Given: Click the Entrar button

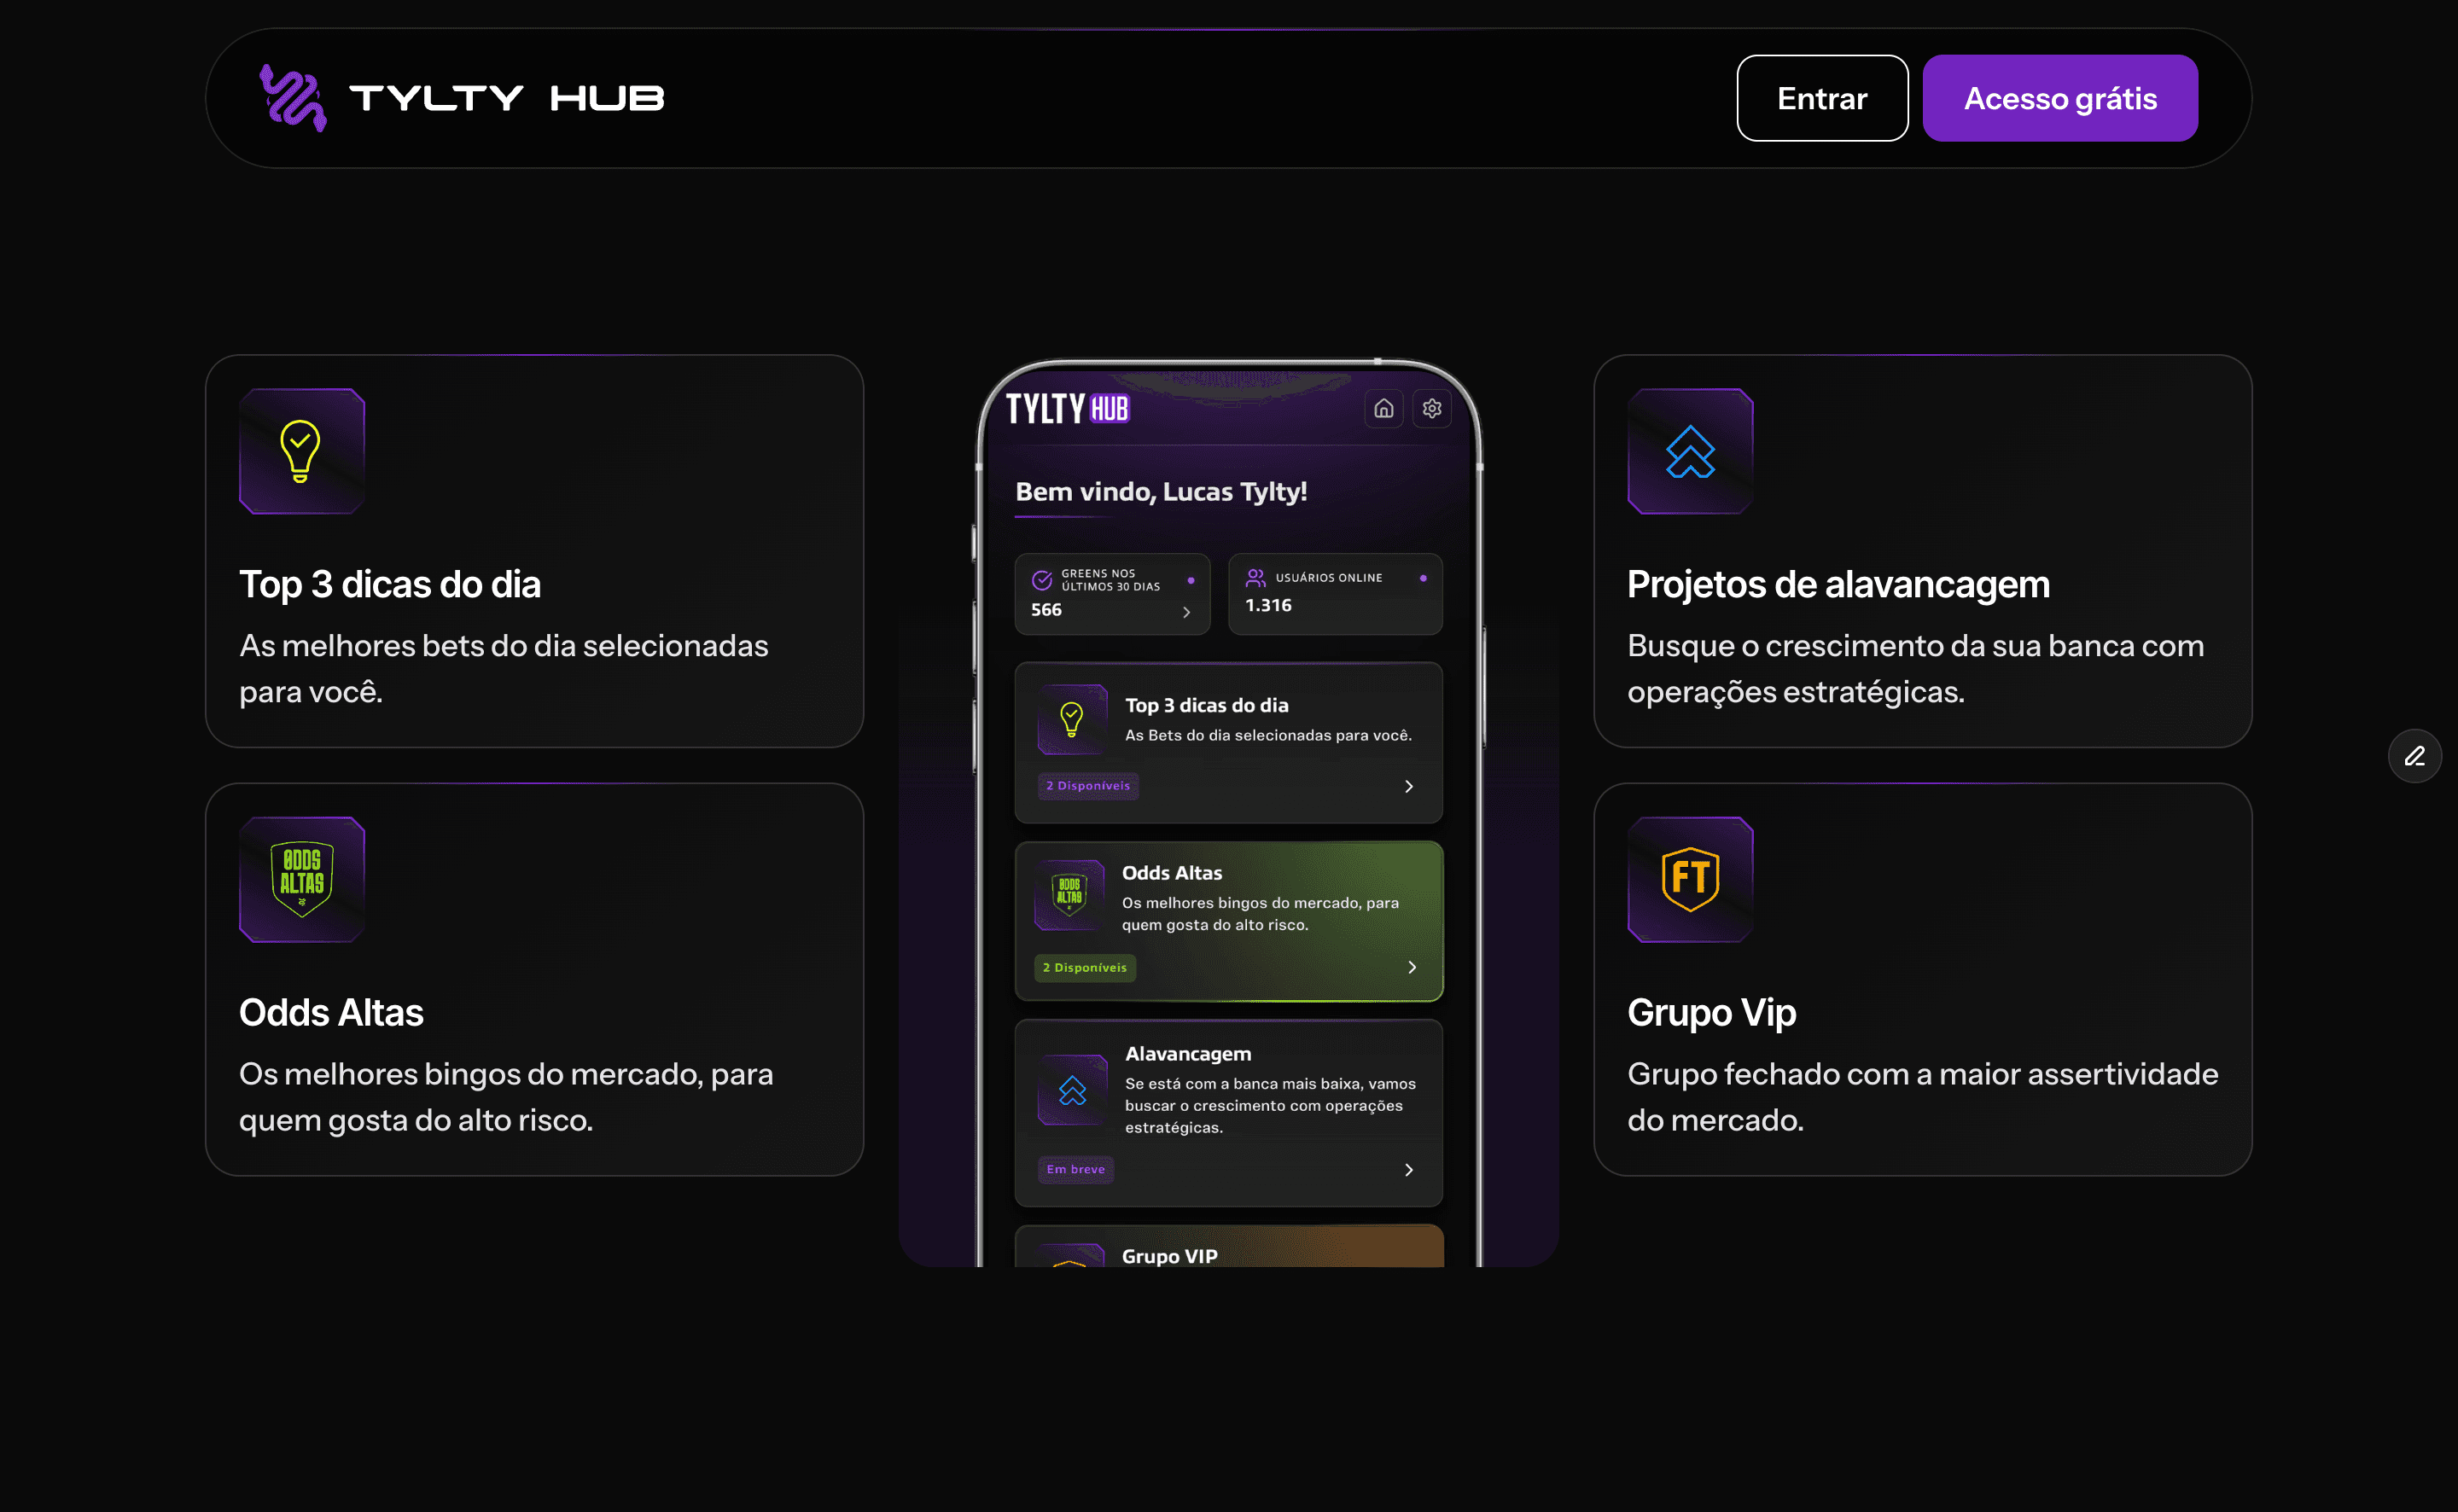Looking at the screenshot, I should point(1821,98).
